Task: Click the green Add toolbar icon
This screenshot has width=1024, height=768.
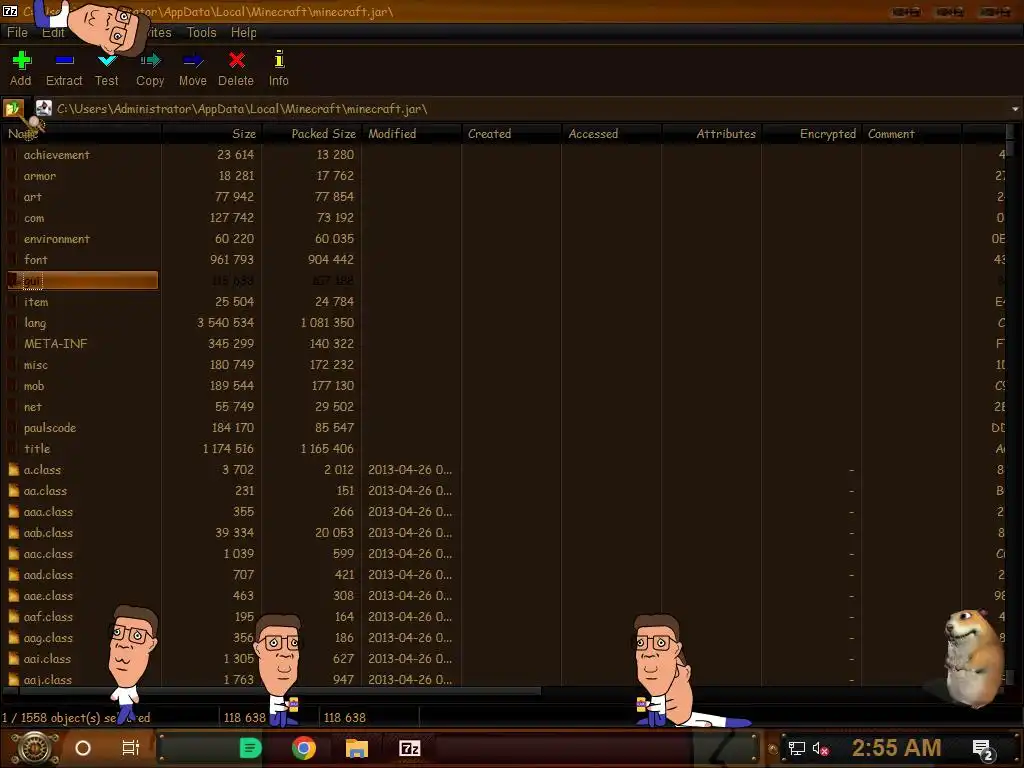Action: point(21,60)
